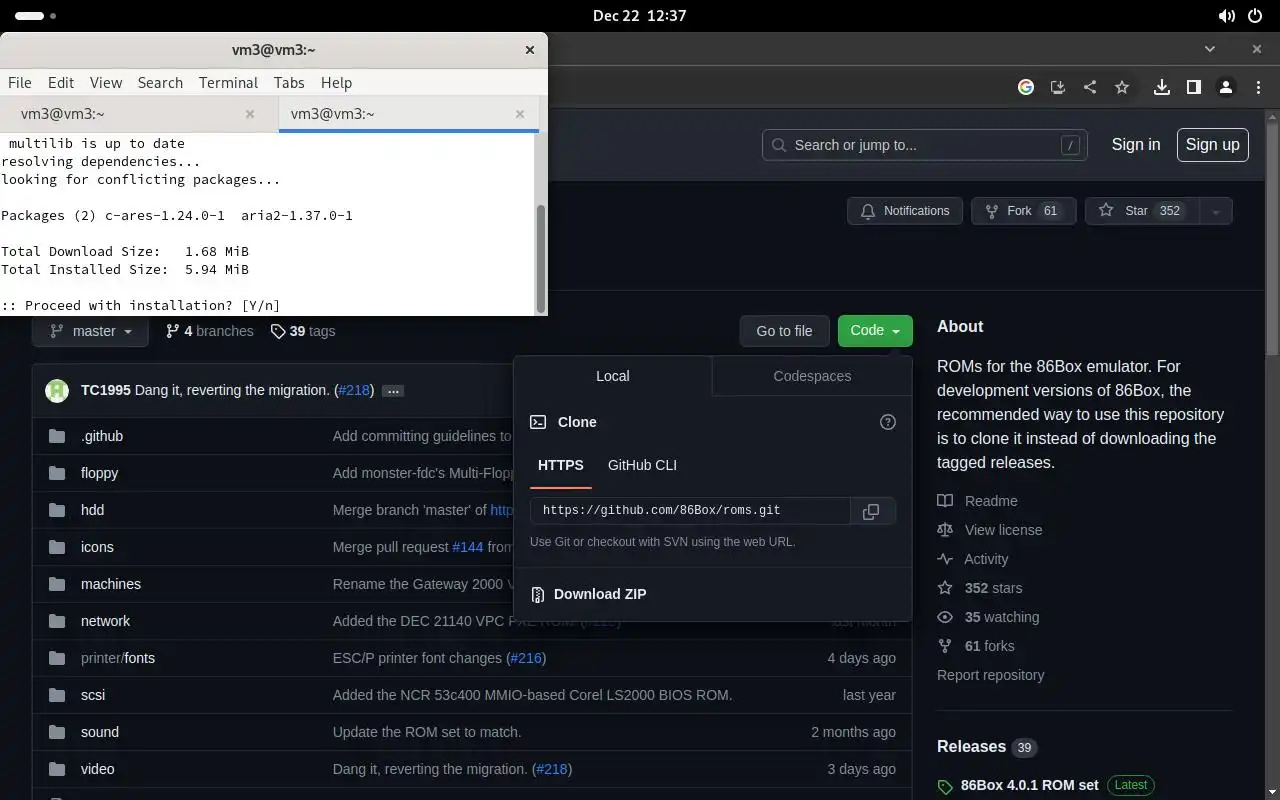Open the Search menu in terminal
The height and width of the screenshot is (800, 1280).
(160, 83)
